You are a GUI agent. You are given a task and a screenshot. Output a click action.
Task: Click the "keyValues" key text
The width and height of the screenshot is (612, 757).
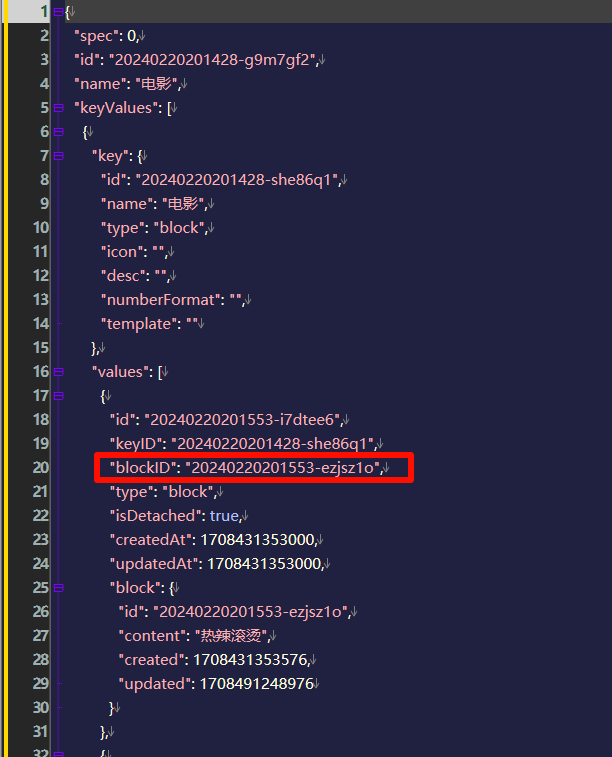coord(115,108)
